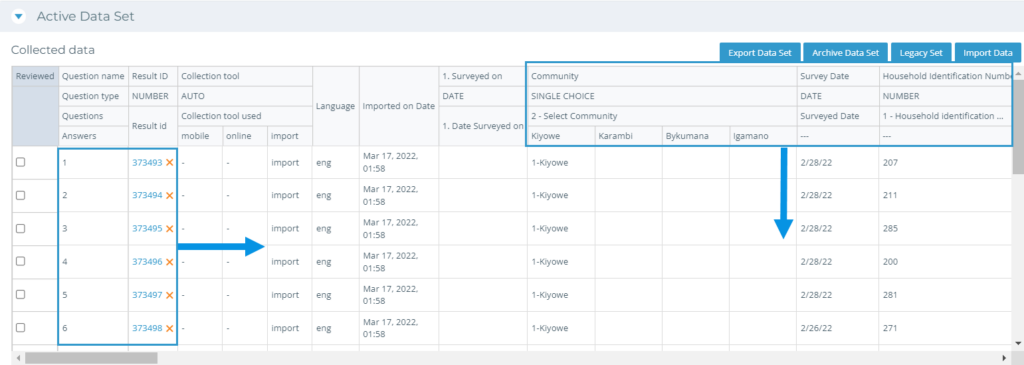Image resolution: width=1024 pixels, height=365 pixels.
Task: Delete result 373494 with orange X icon
Action: pyautogui.click(x=170, y=195)
